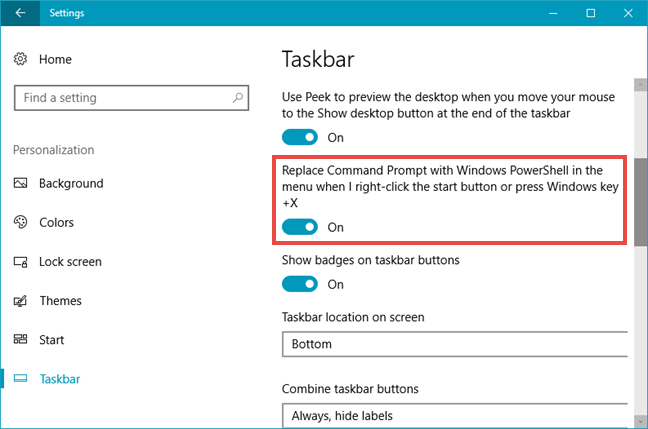Click the scrollbar down arrow
This screenshot has width=648, height=429.
[x=641, y=422]
